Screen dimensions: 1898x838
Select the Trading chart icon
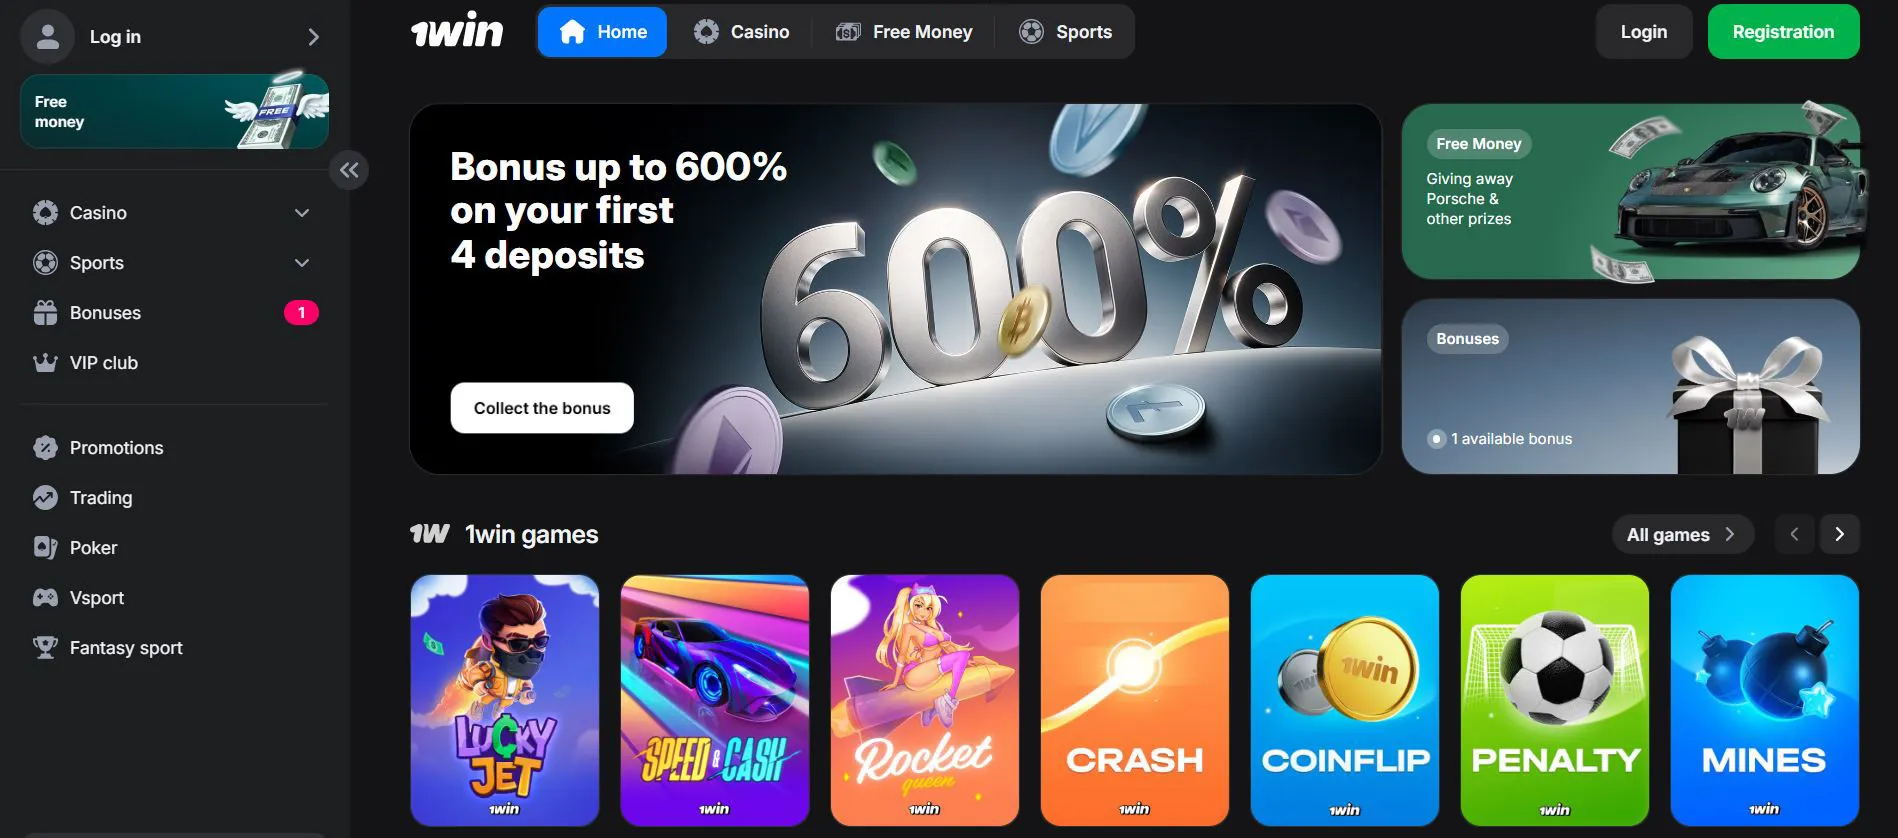pyautogui.click(x=45, y=497)
